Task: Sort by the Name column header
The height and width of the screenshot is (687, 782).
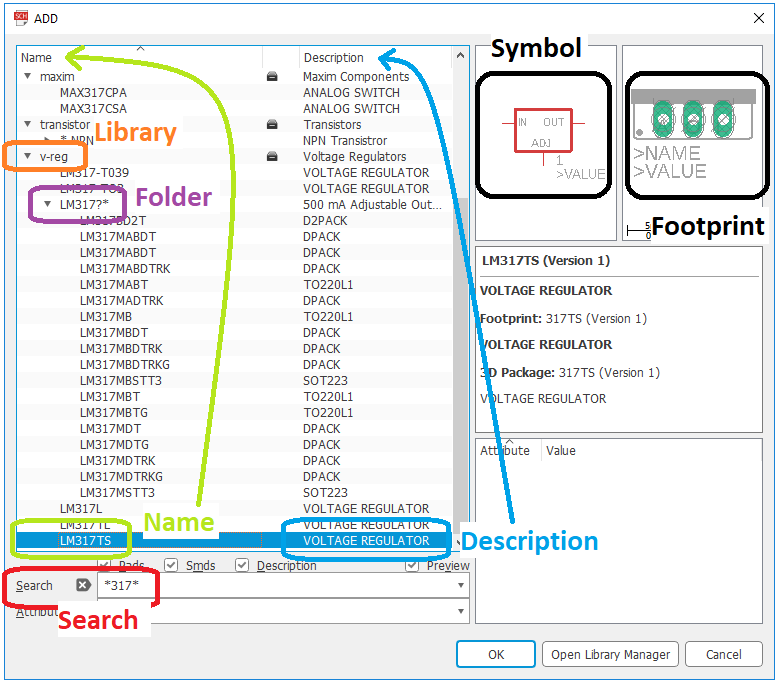Action: (140, 57)
